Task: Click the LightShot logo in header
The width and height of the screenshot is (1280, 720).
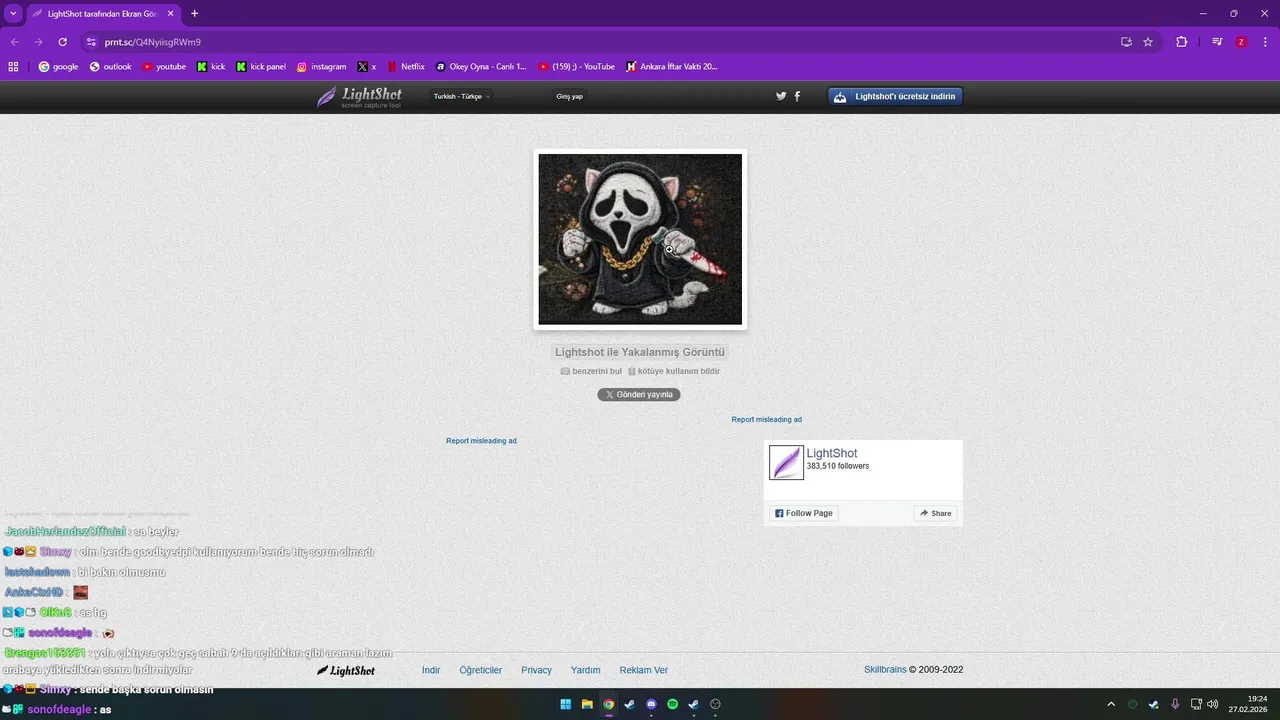Action: [359, 97]
